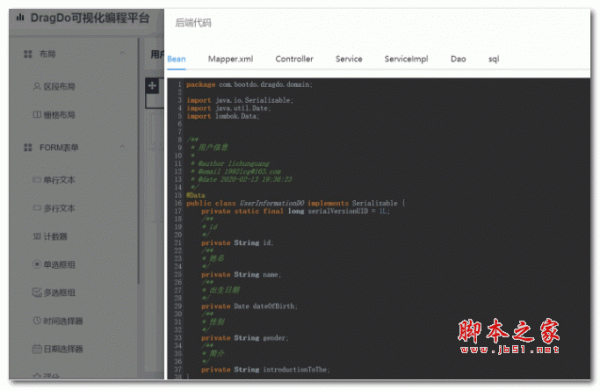Select 多行文本 component label
This screenshot has height=390, width=600.
59,208
